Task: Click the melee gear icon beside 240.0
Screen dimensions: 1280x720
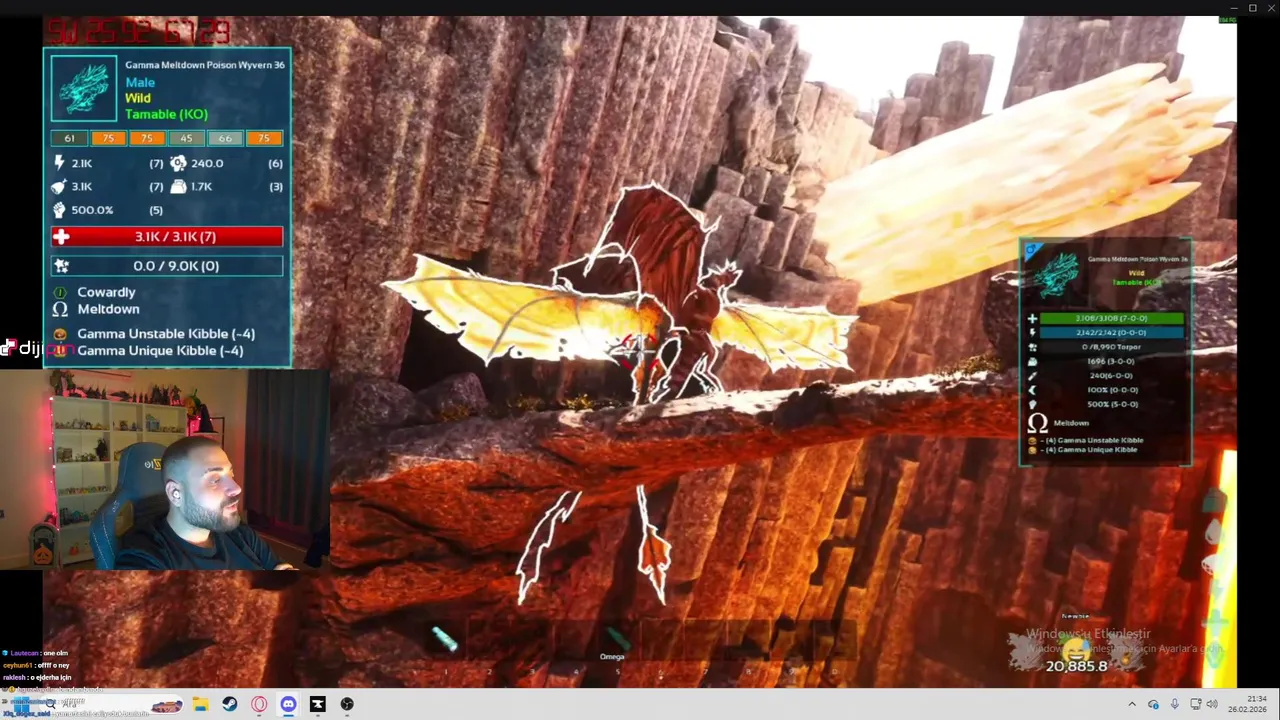Action: point(178,163)
